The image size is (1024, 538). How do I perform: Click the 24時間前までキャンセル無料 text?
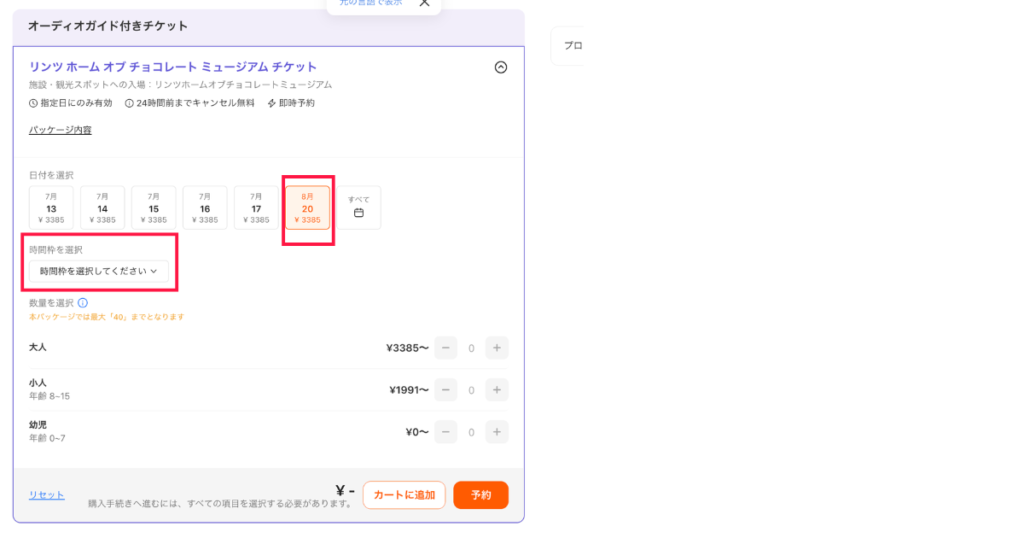coord(195,103)
